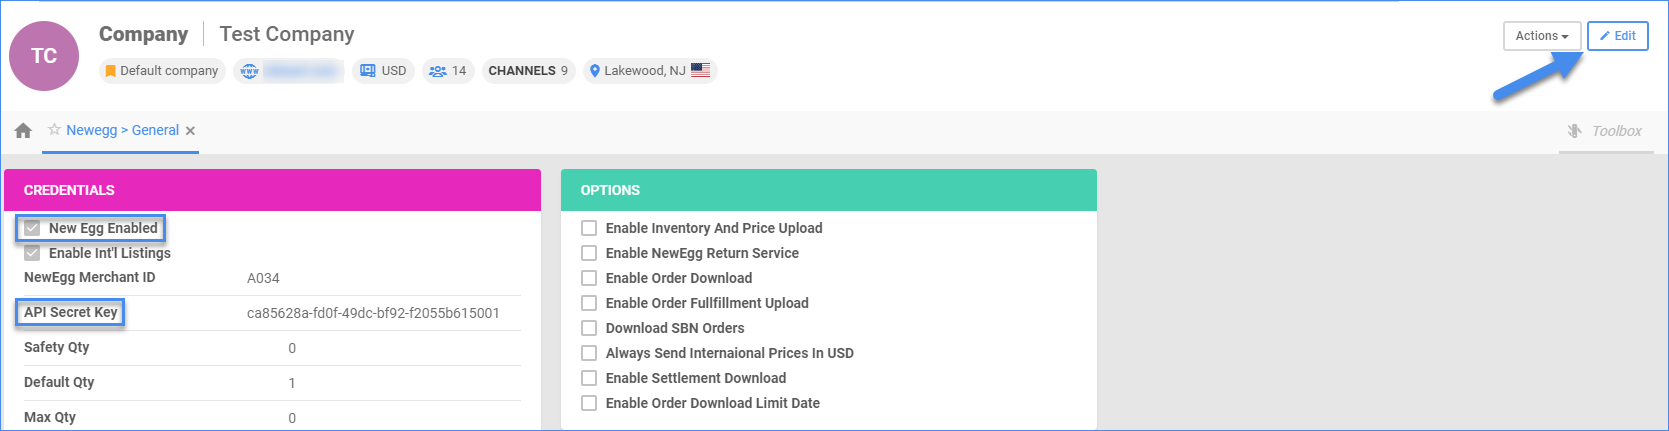Viewport: 1669px width, 431px height.
Task: Toggle New Egg Enabled checkbox
Action: click(33, 228)
